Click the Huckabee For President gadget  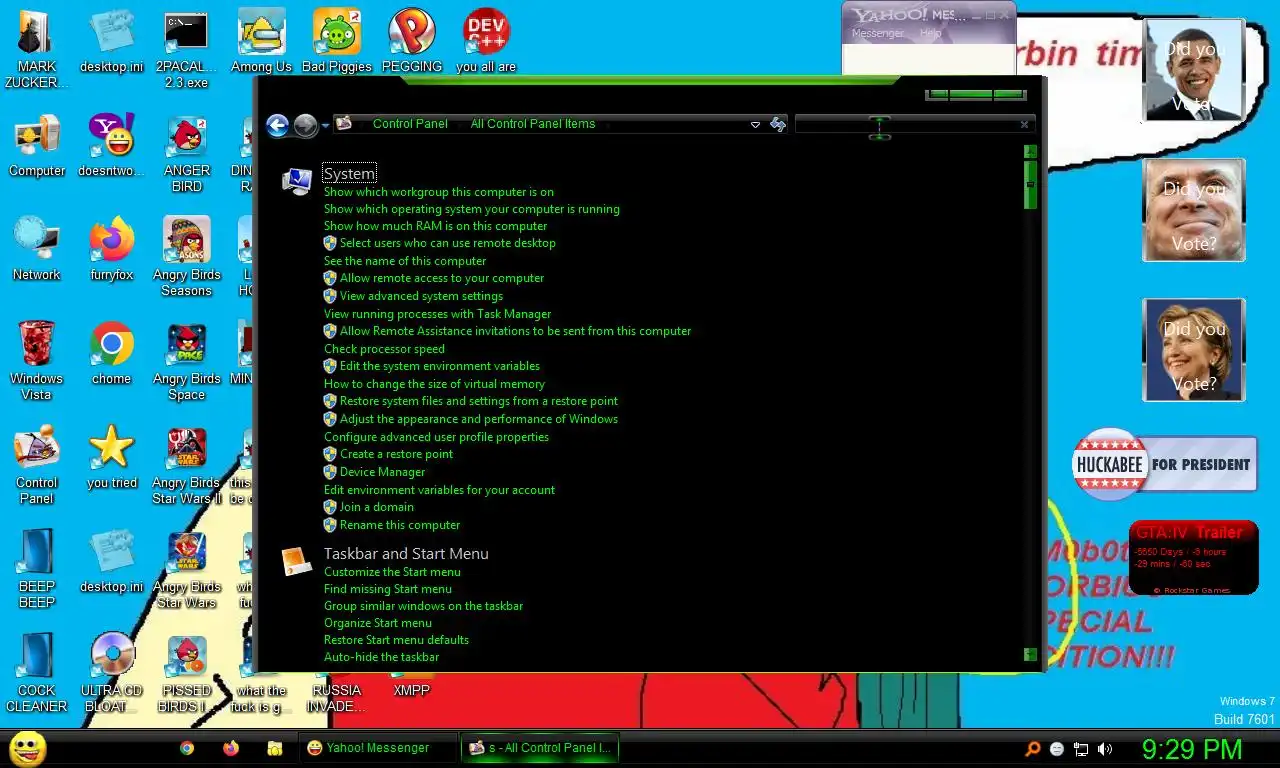coord(1164,464)
